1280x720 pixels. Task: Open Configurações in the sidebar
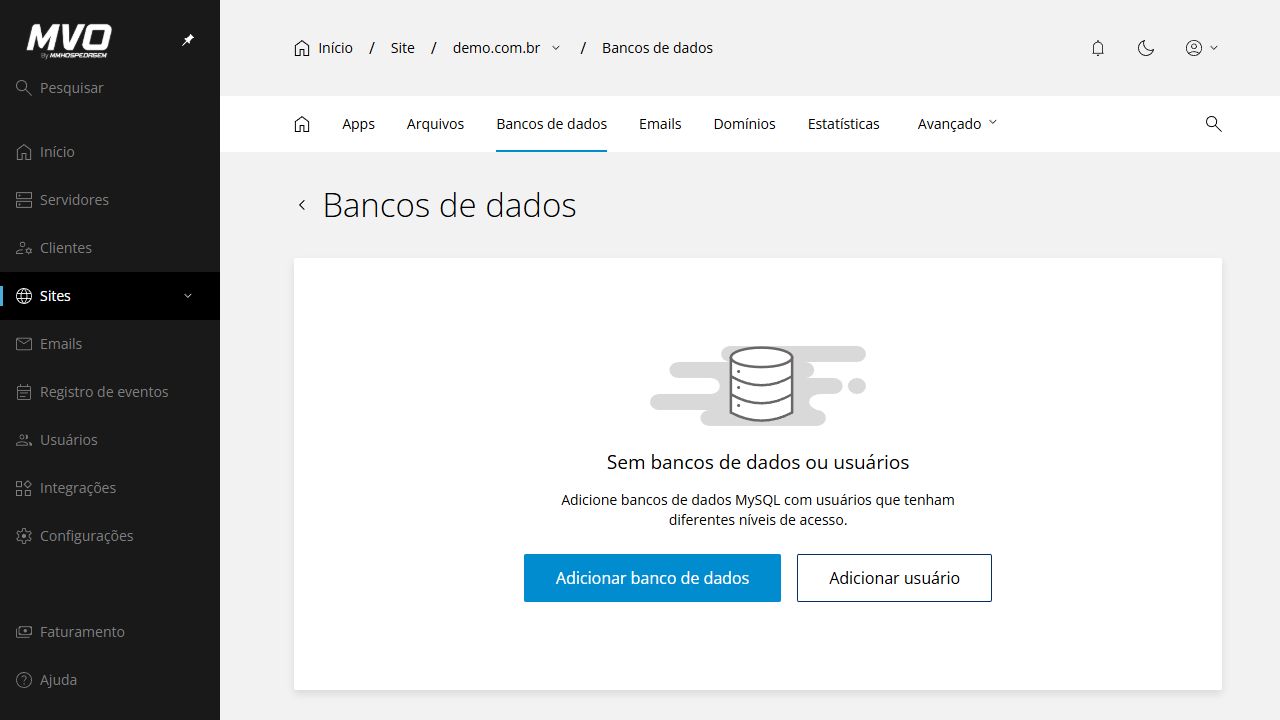coord(110,536)
